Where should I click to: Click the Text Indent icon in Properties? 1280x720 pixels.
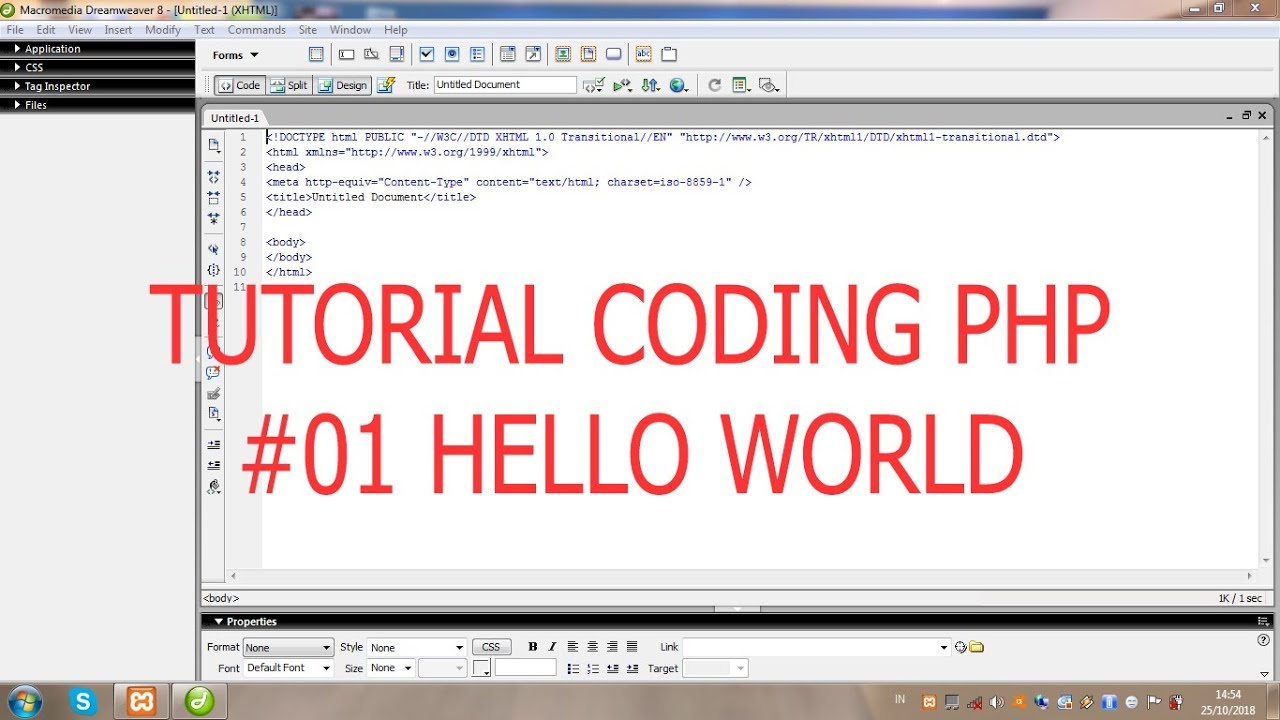pos(632,668)
